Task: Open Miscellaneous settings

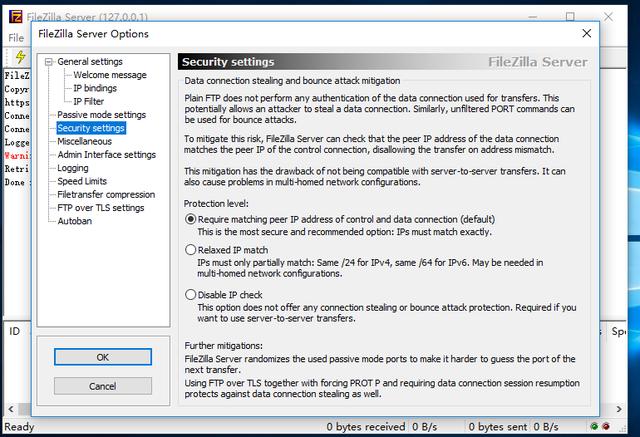Action: (84, 141)
